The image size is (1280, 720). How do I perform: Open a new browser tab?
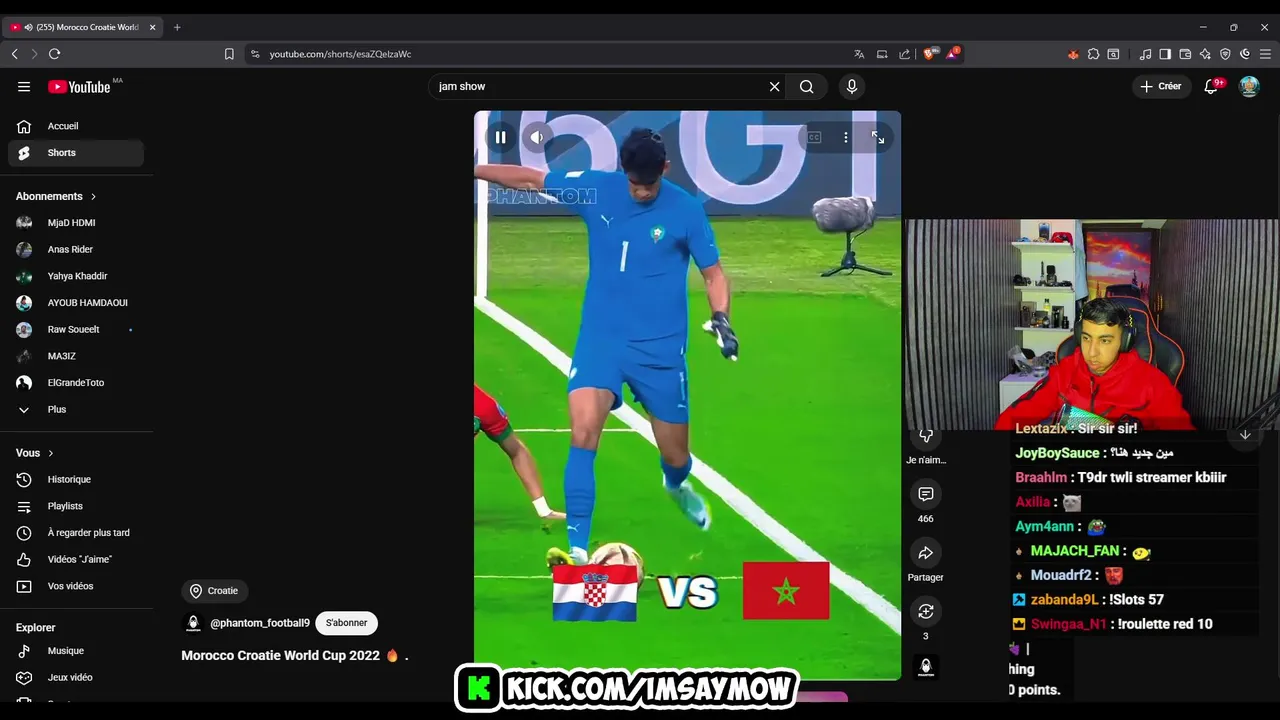(x=177, y=27)
